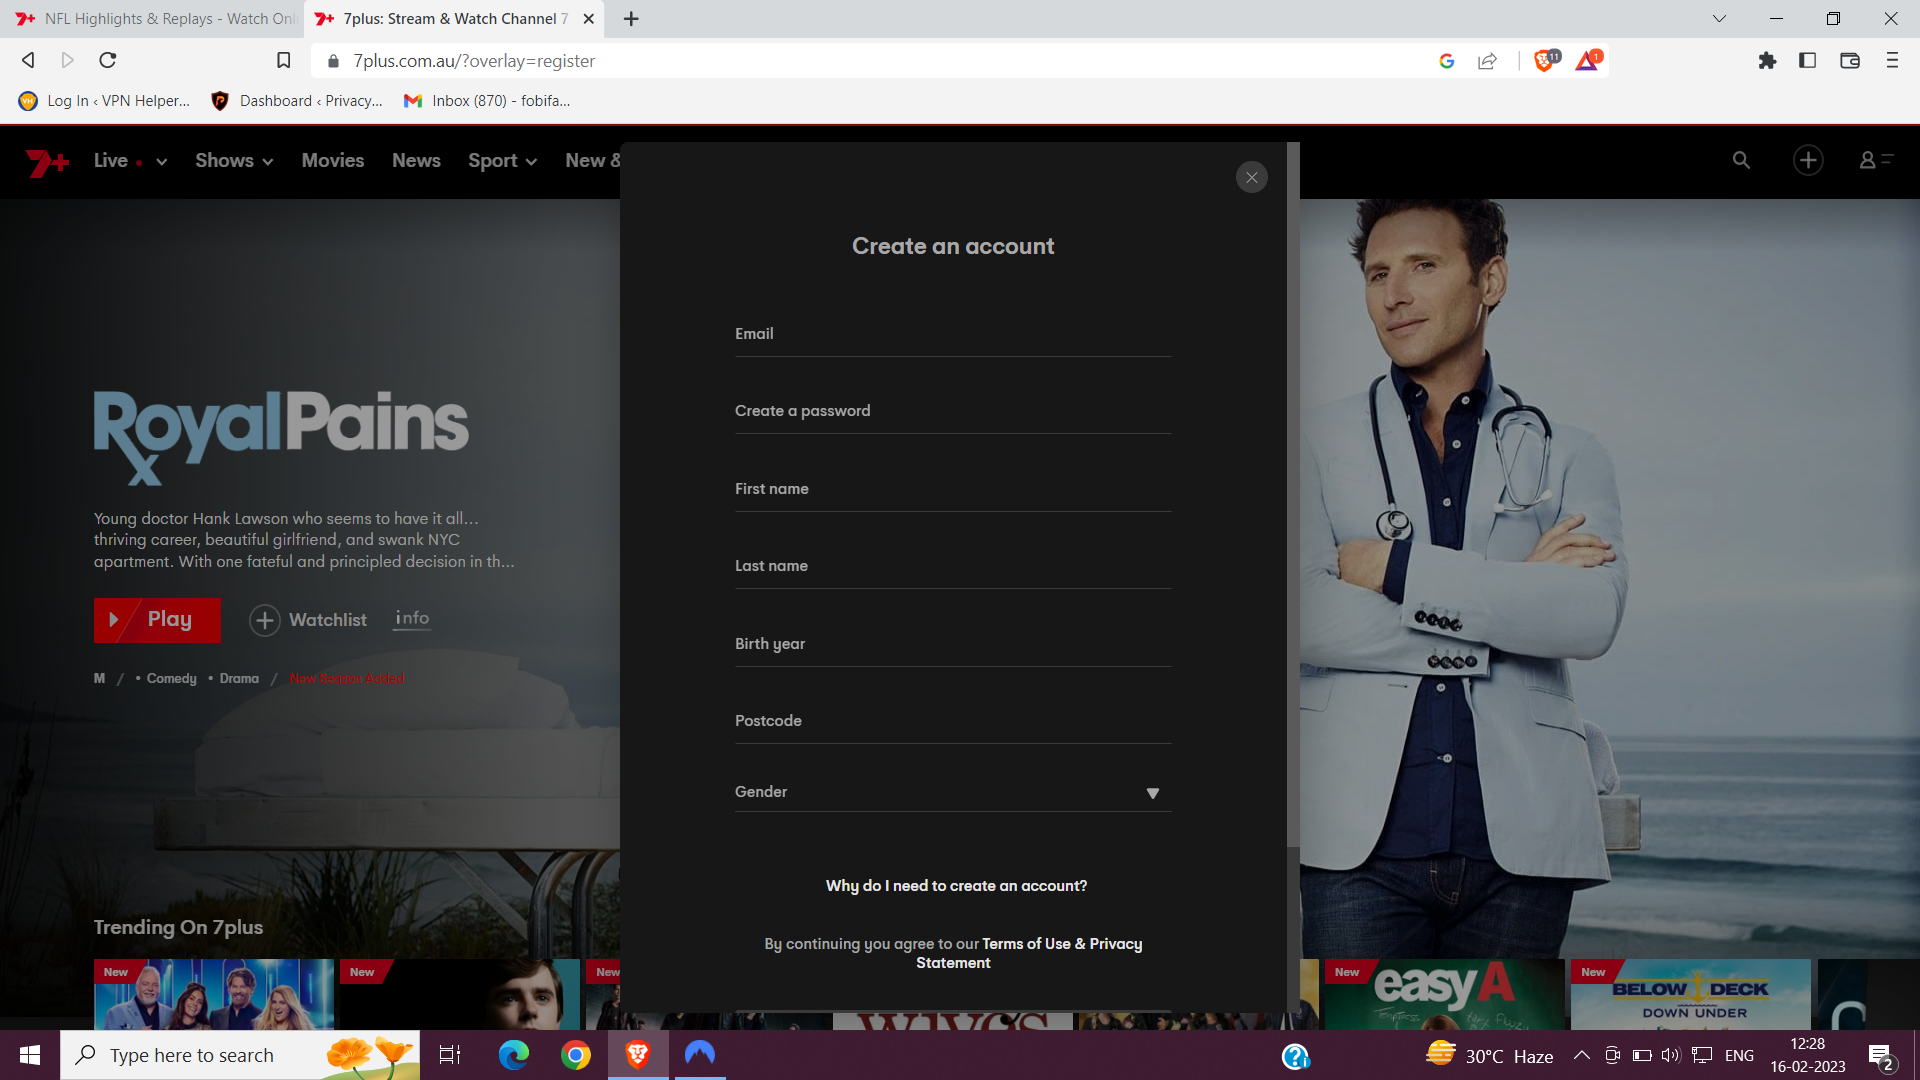Open the Below Deck Down Under thumbnail
This screenshot has height=1080, width=1920.
click(1690, 994)
